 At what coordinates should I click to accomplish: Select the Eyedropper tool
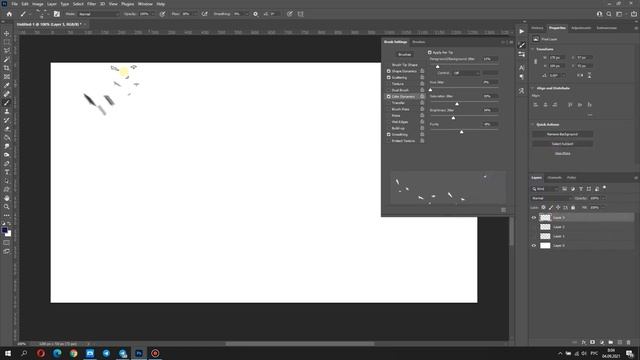(x=7, y=85)
